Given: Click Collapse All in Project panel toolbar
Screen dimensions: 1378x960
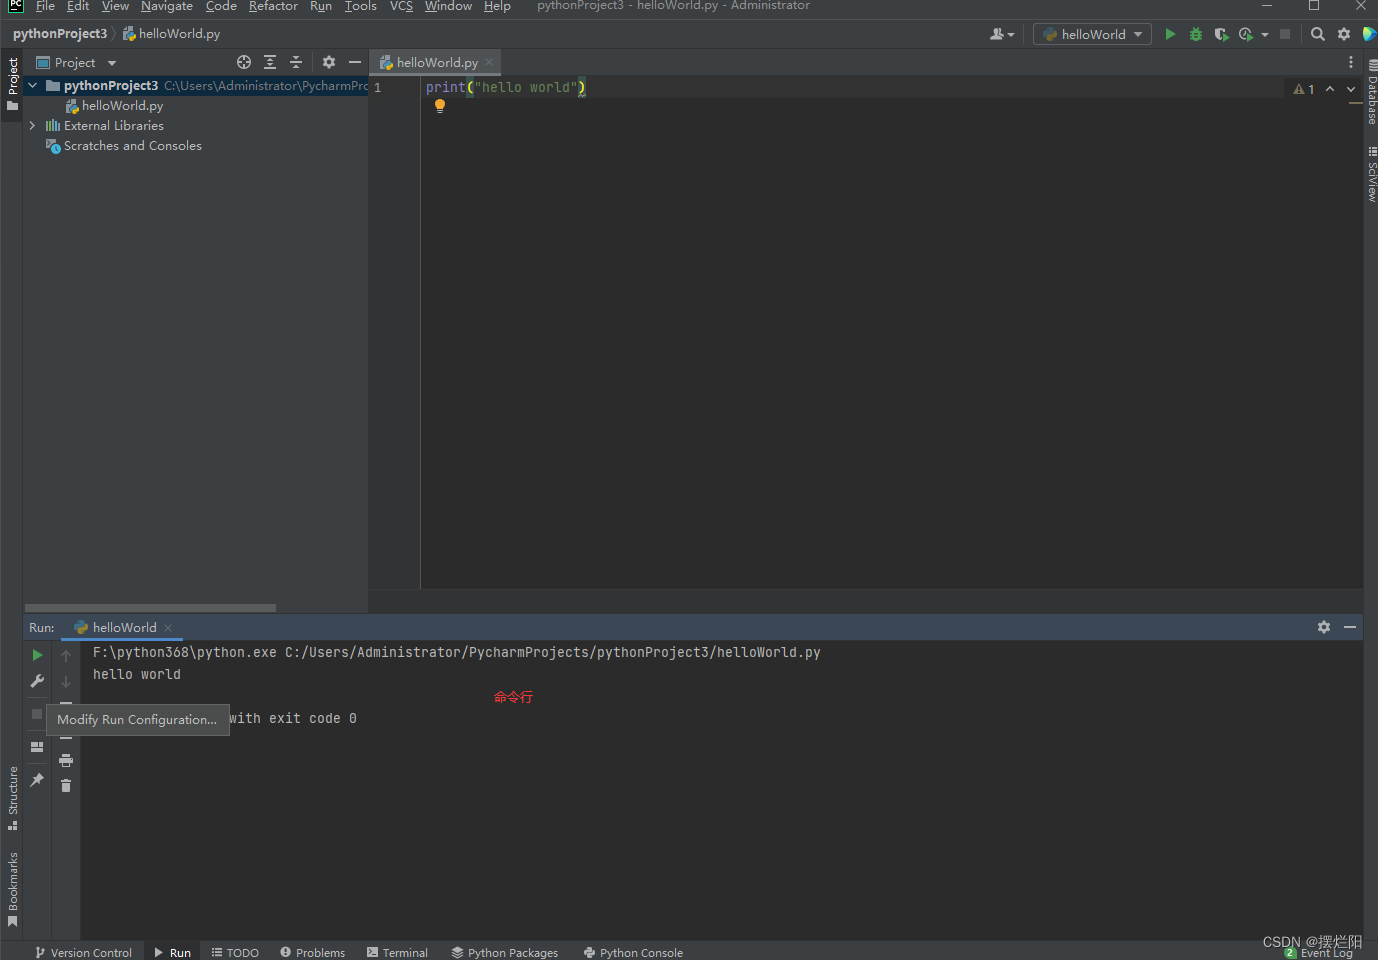Looking at the screenshot, I should click(x=296, y=62).
